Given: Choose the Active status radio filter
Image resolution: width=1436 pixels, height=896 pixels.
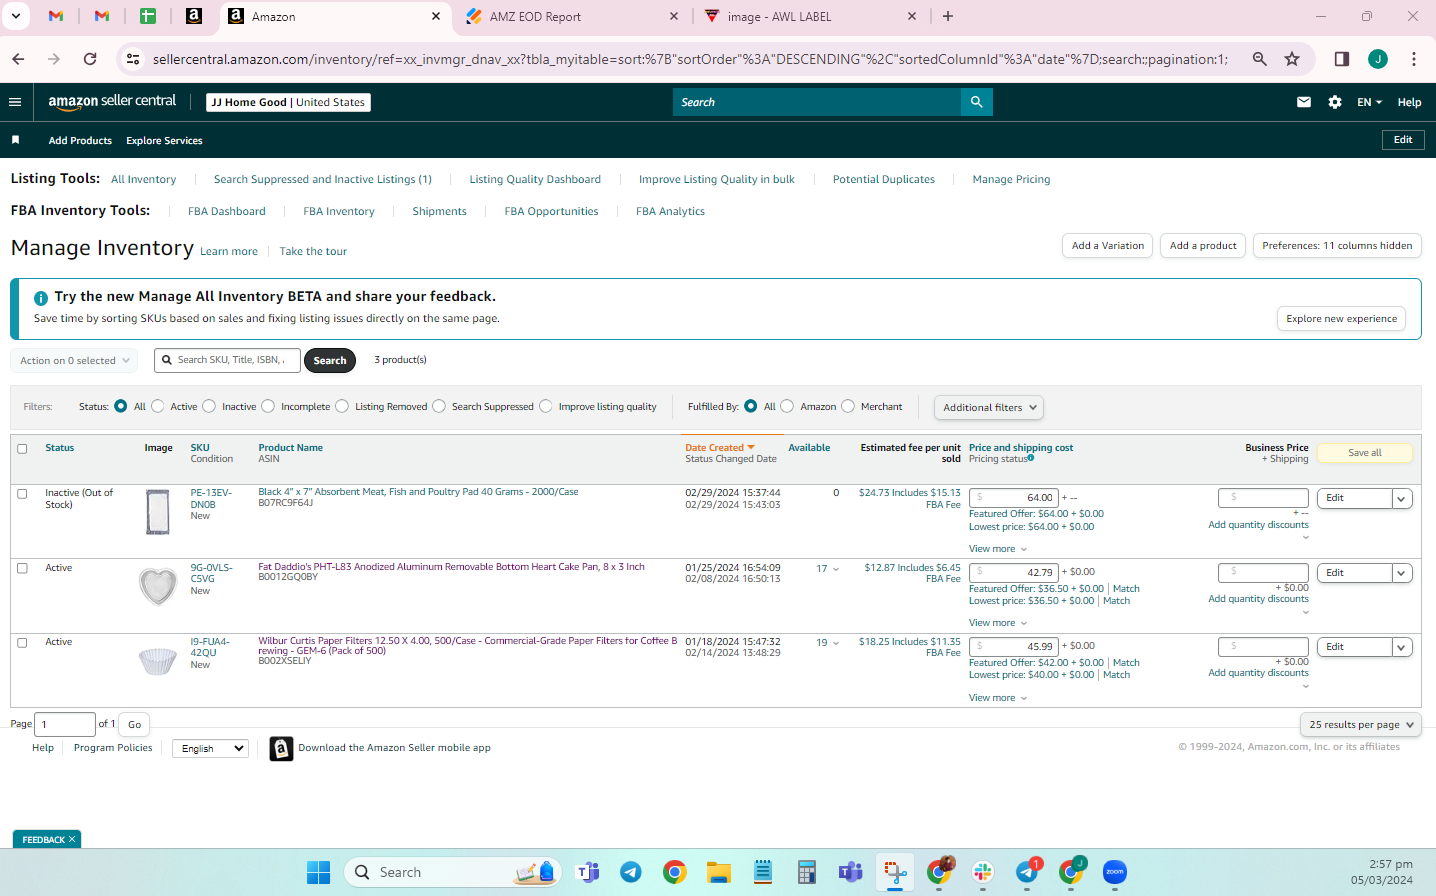Looking at the screenshot, I should tap(157, 406).
